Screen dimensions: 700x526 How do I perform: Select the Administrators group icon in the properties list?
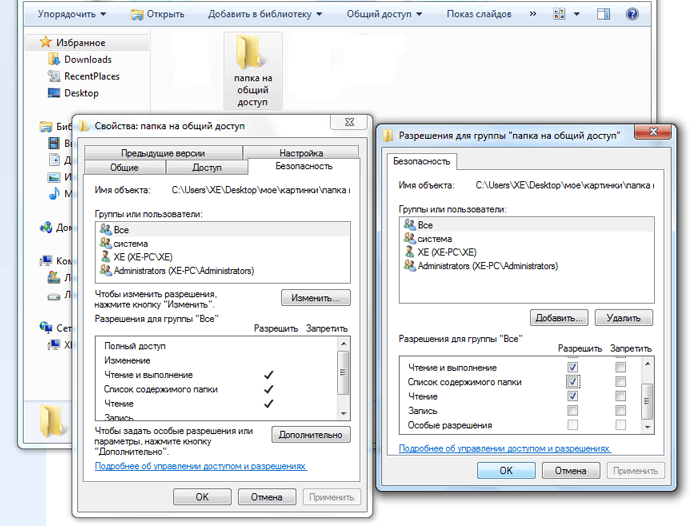pyautogui.click(x=105, y=270)
